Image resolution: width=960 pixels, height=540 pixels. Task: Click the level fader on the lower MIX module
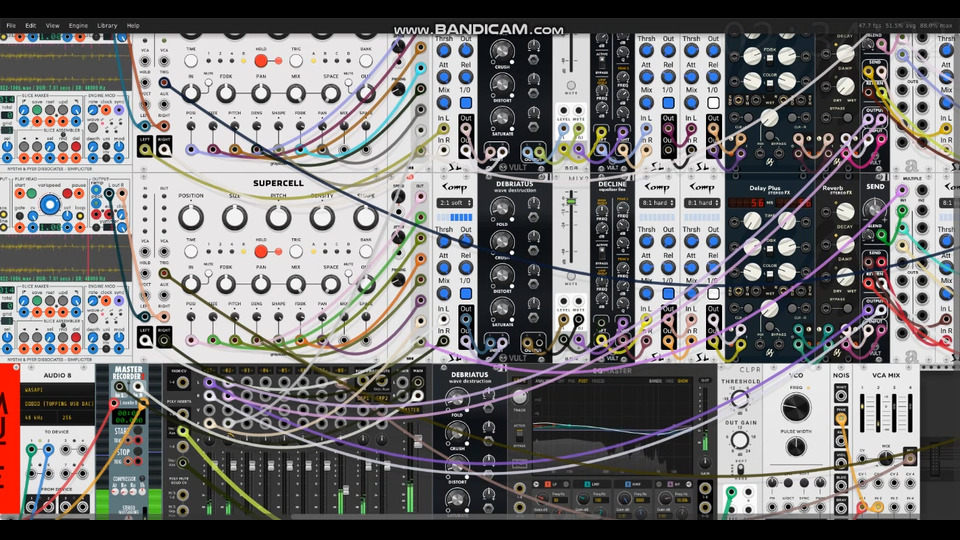coord(571,201)
